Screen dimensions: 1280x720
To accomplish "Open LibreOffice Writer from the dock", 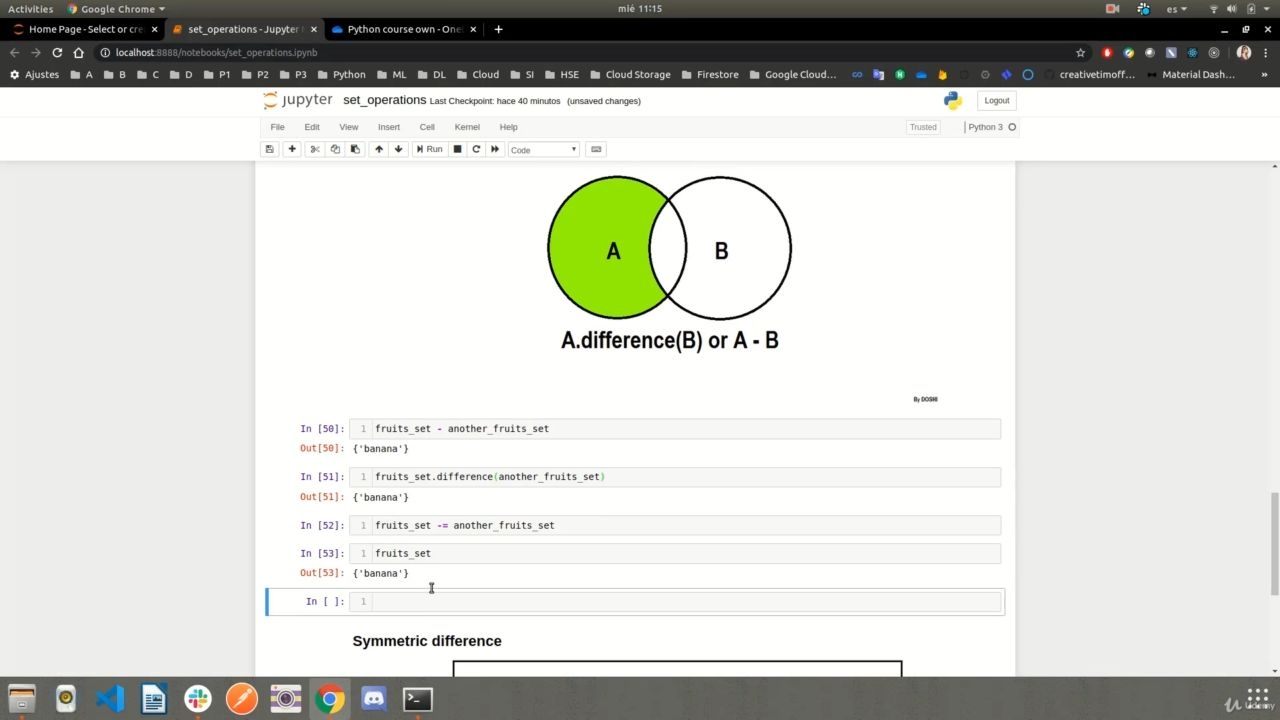I will point(154,699).
